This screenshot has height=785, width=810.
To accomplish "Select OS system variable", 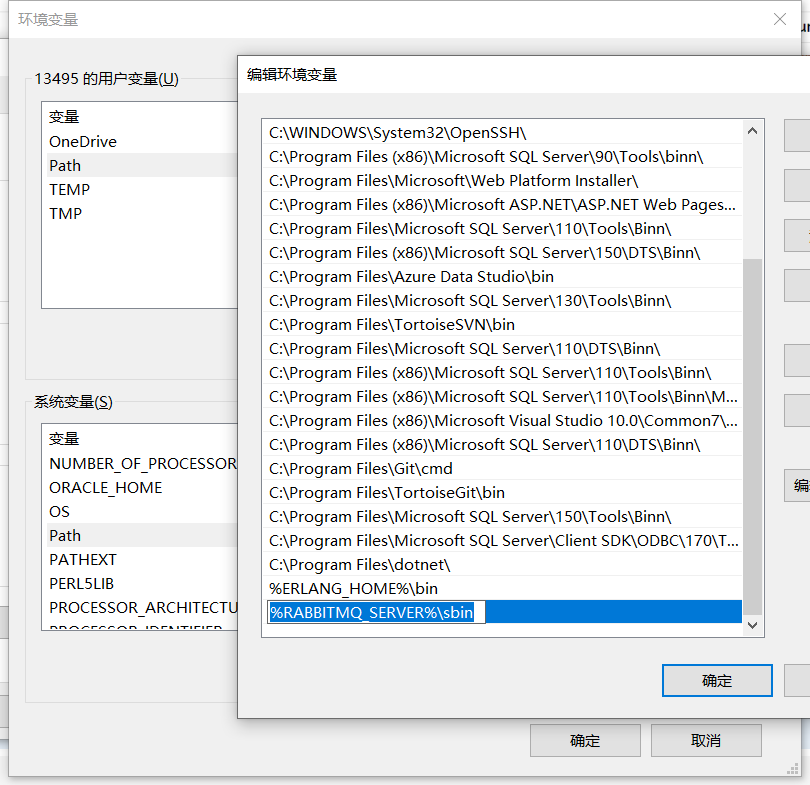I will [x=142, y=512].
